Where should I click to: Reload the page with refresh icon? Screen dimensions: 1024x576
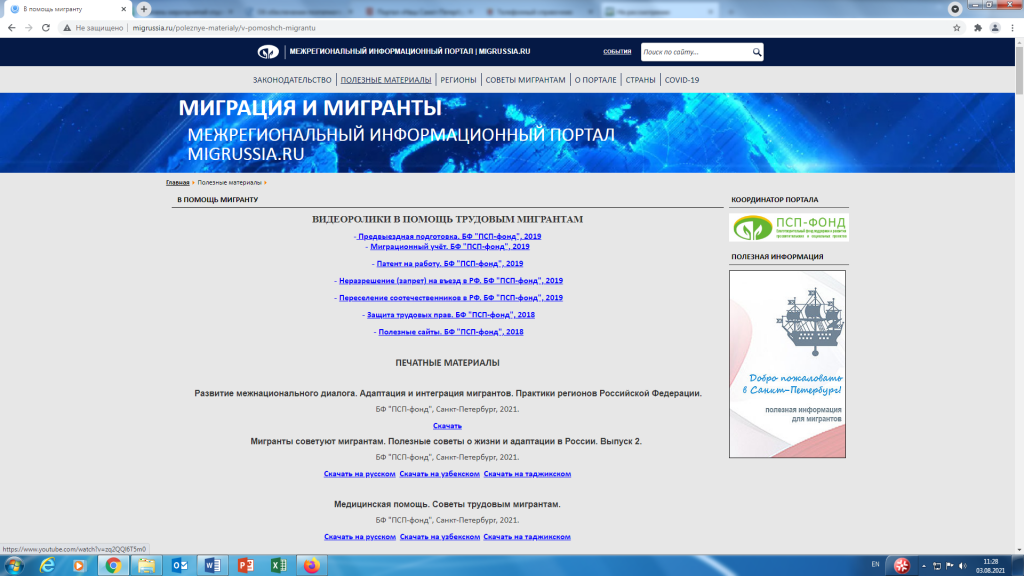coord(46,28)
